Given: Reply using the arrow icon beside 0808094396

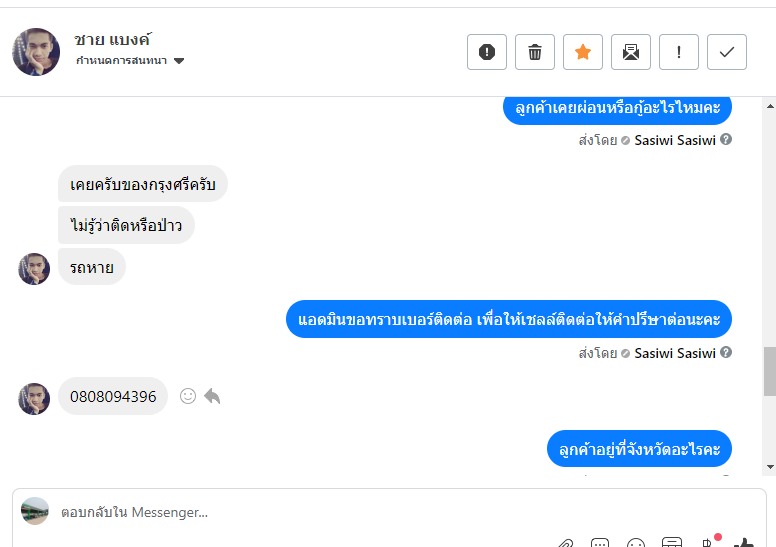Looking at the screenshot, I should [x=212, y=396].
